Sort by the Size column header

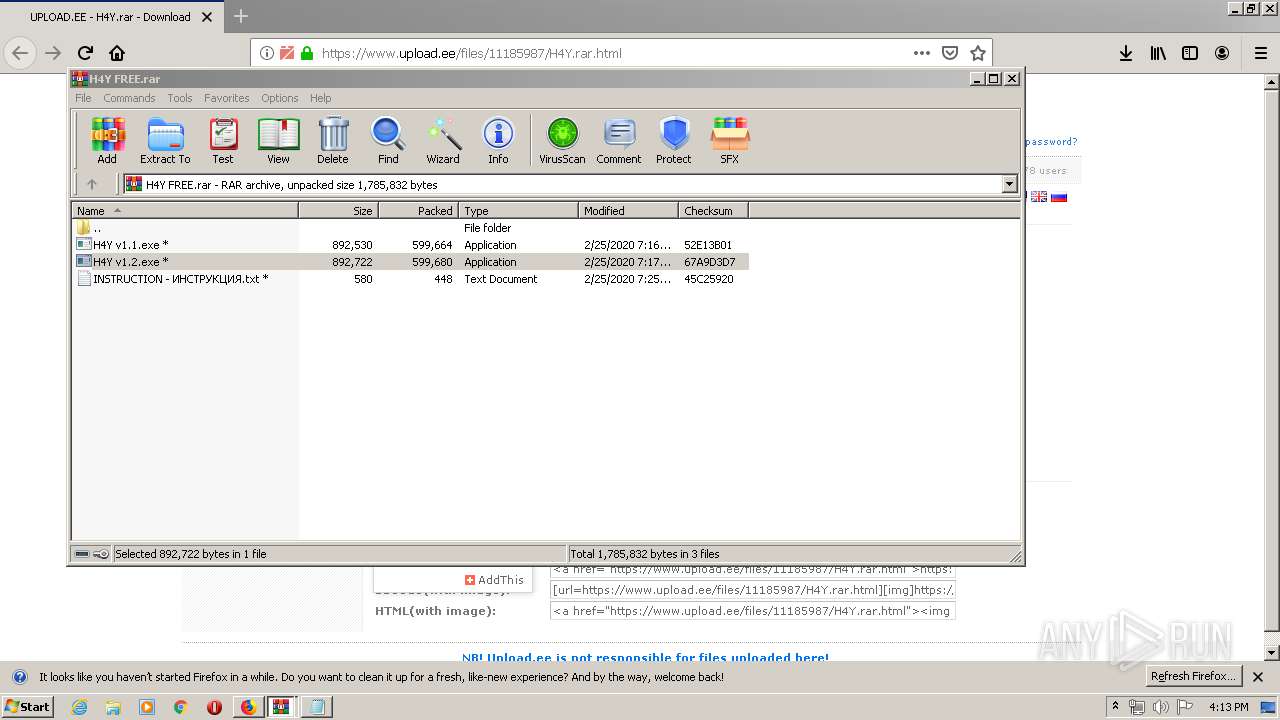pyautogui.click(x=338, y=211)
